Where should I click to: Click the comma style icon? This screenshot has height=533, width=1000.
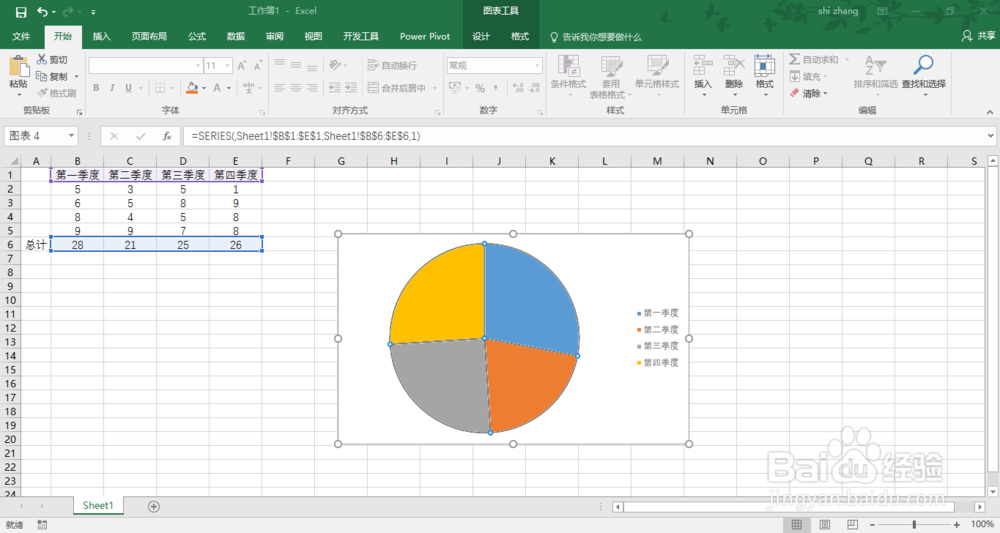pos(496,88)
